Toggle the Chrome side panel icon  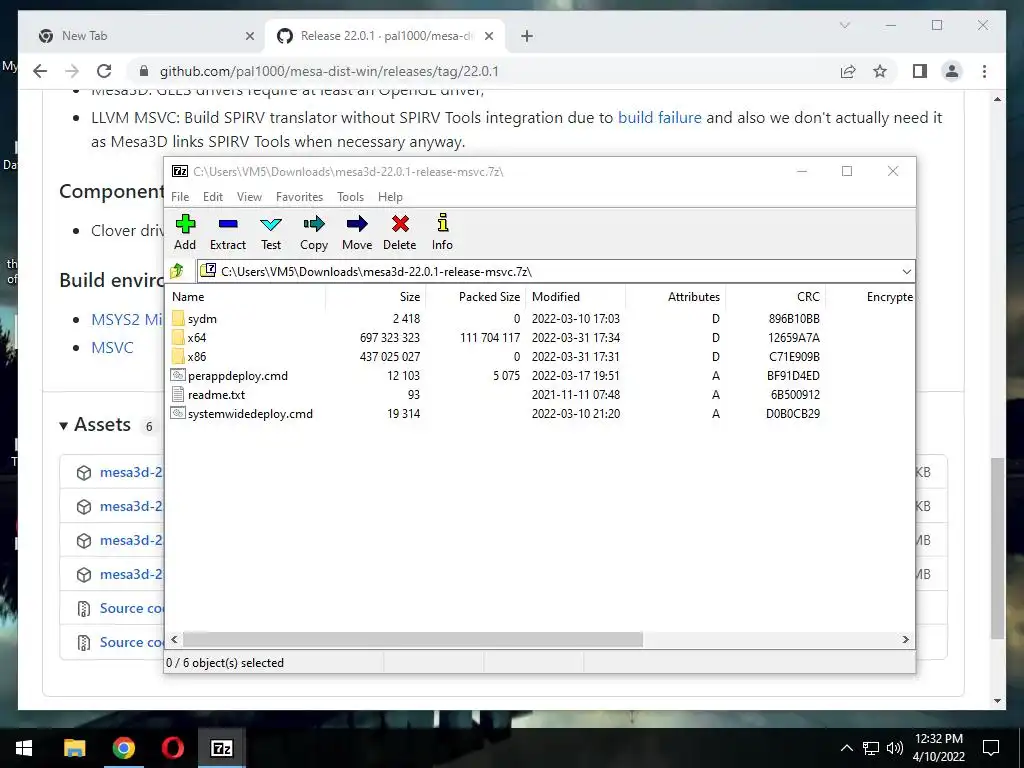(920, 71)
